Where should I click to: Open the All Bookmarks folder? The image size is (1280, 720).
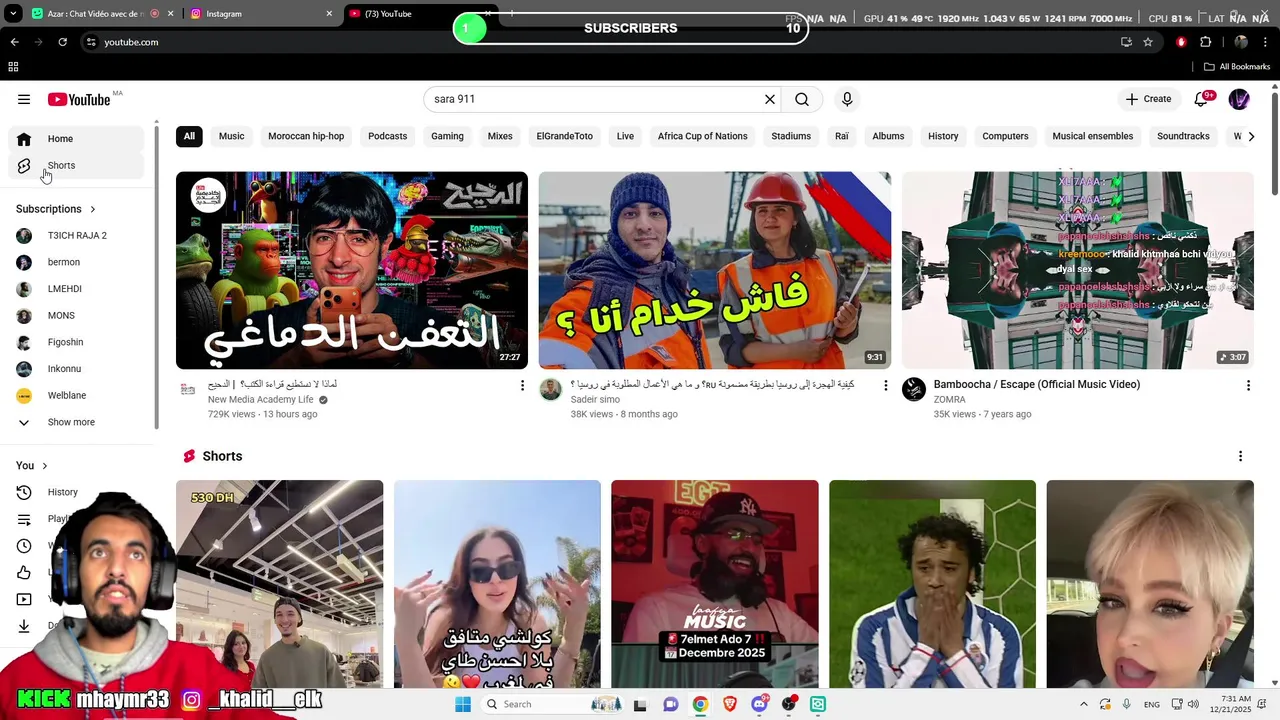tap(1237, 67)
